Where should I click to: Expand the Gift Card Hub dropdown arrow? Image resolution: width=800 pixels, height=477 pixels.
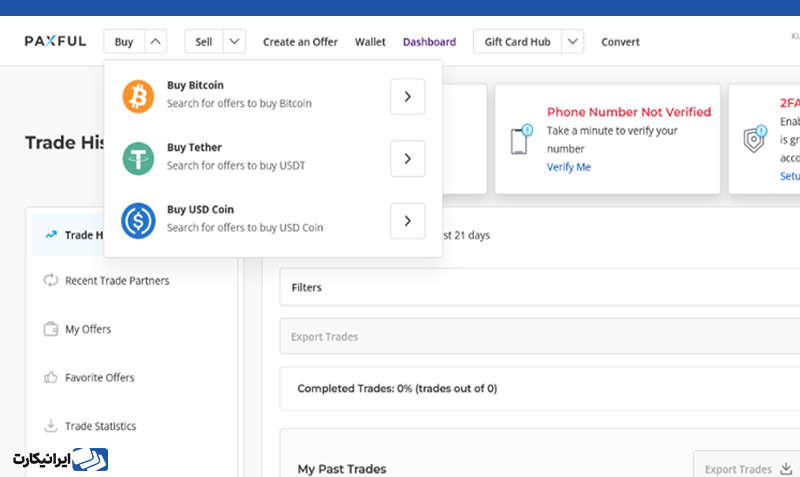(572, 41)
